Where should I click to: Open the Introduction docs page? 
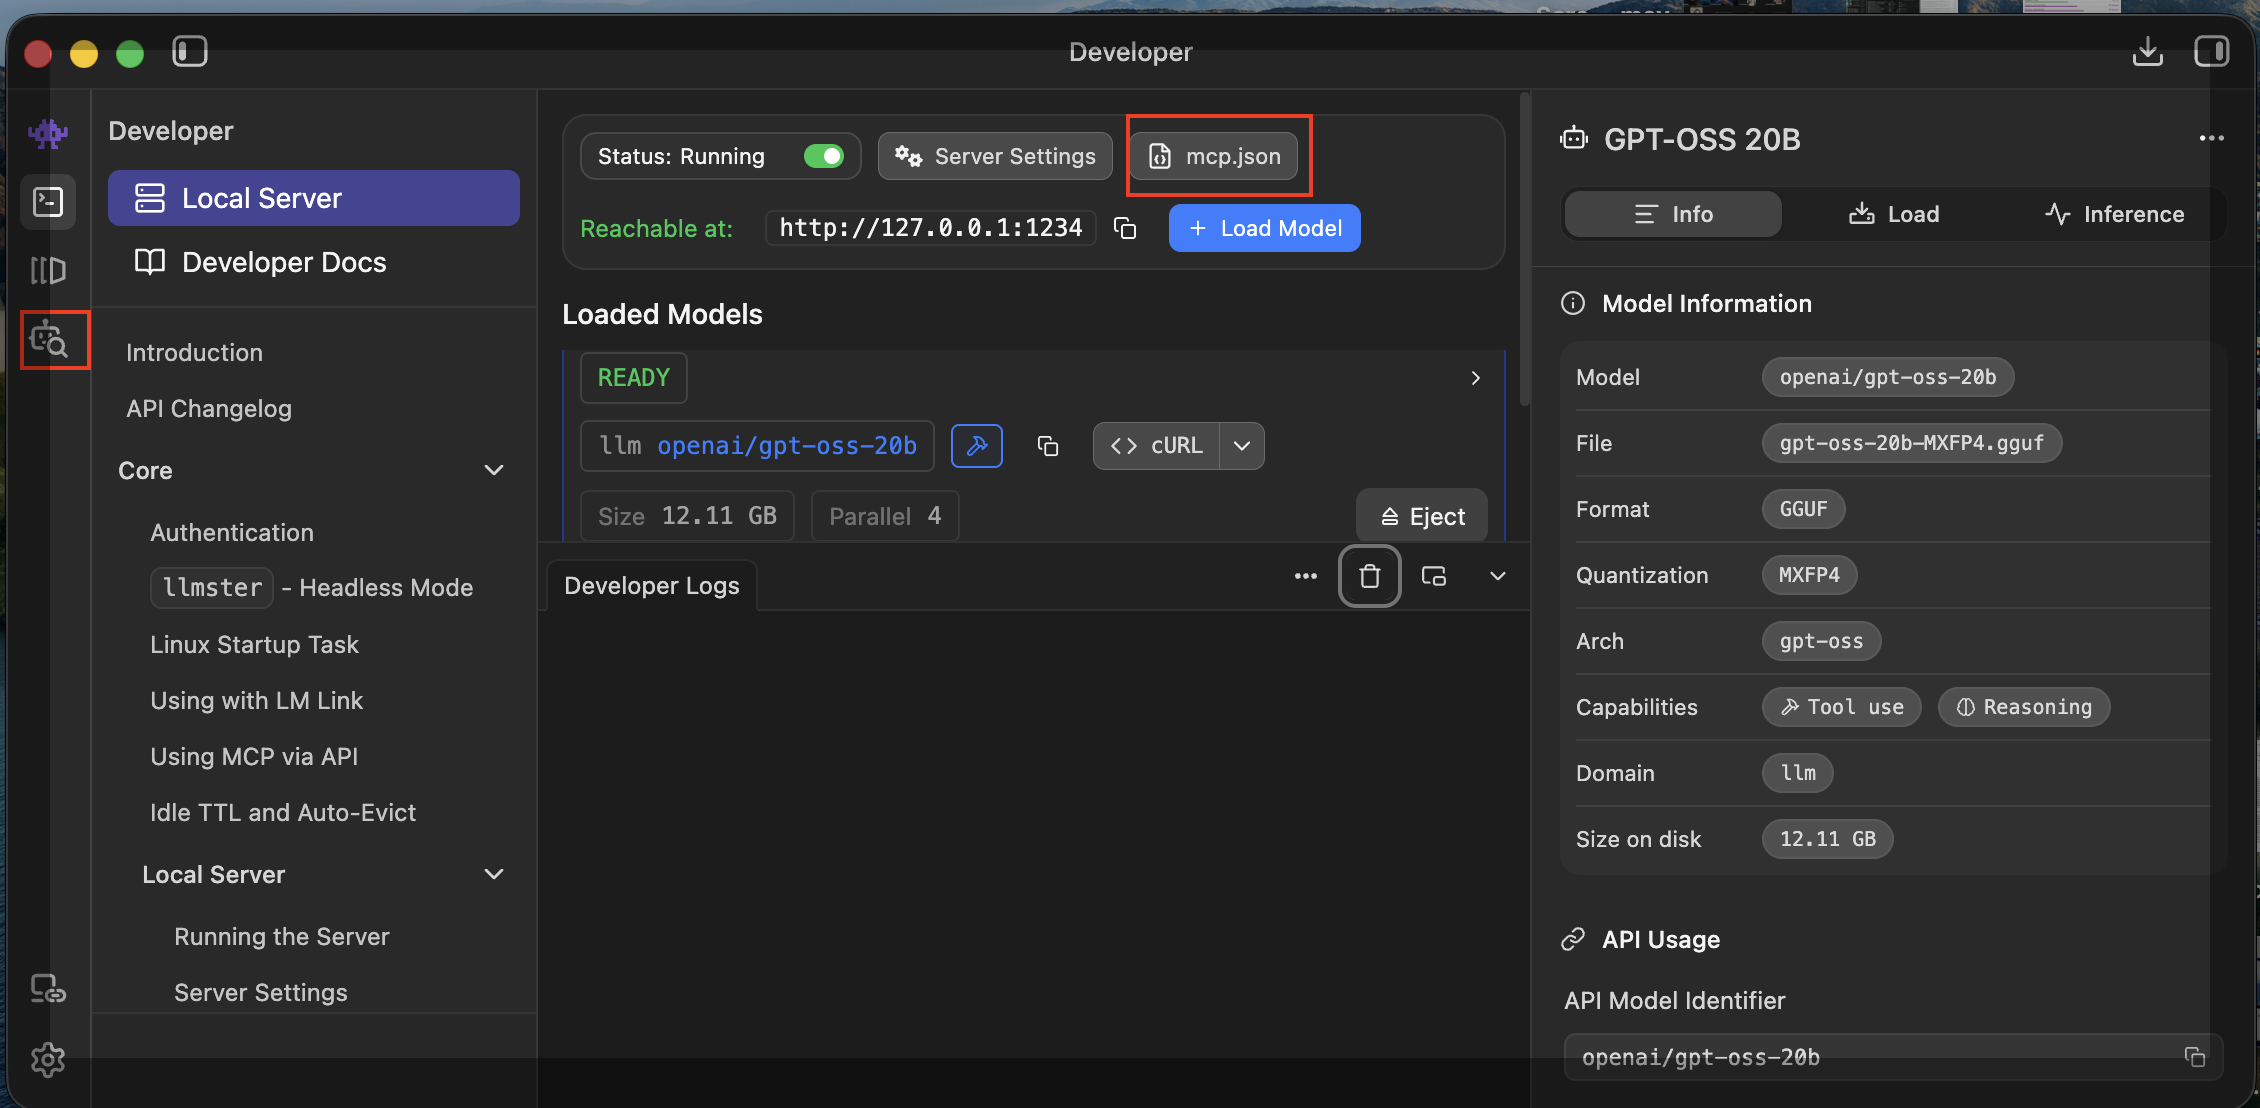194,352
